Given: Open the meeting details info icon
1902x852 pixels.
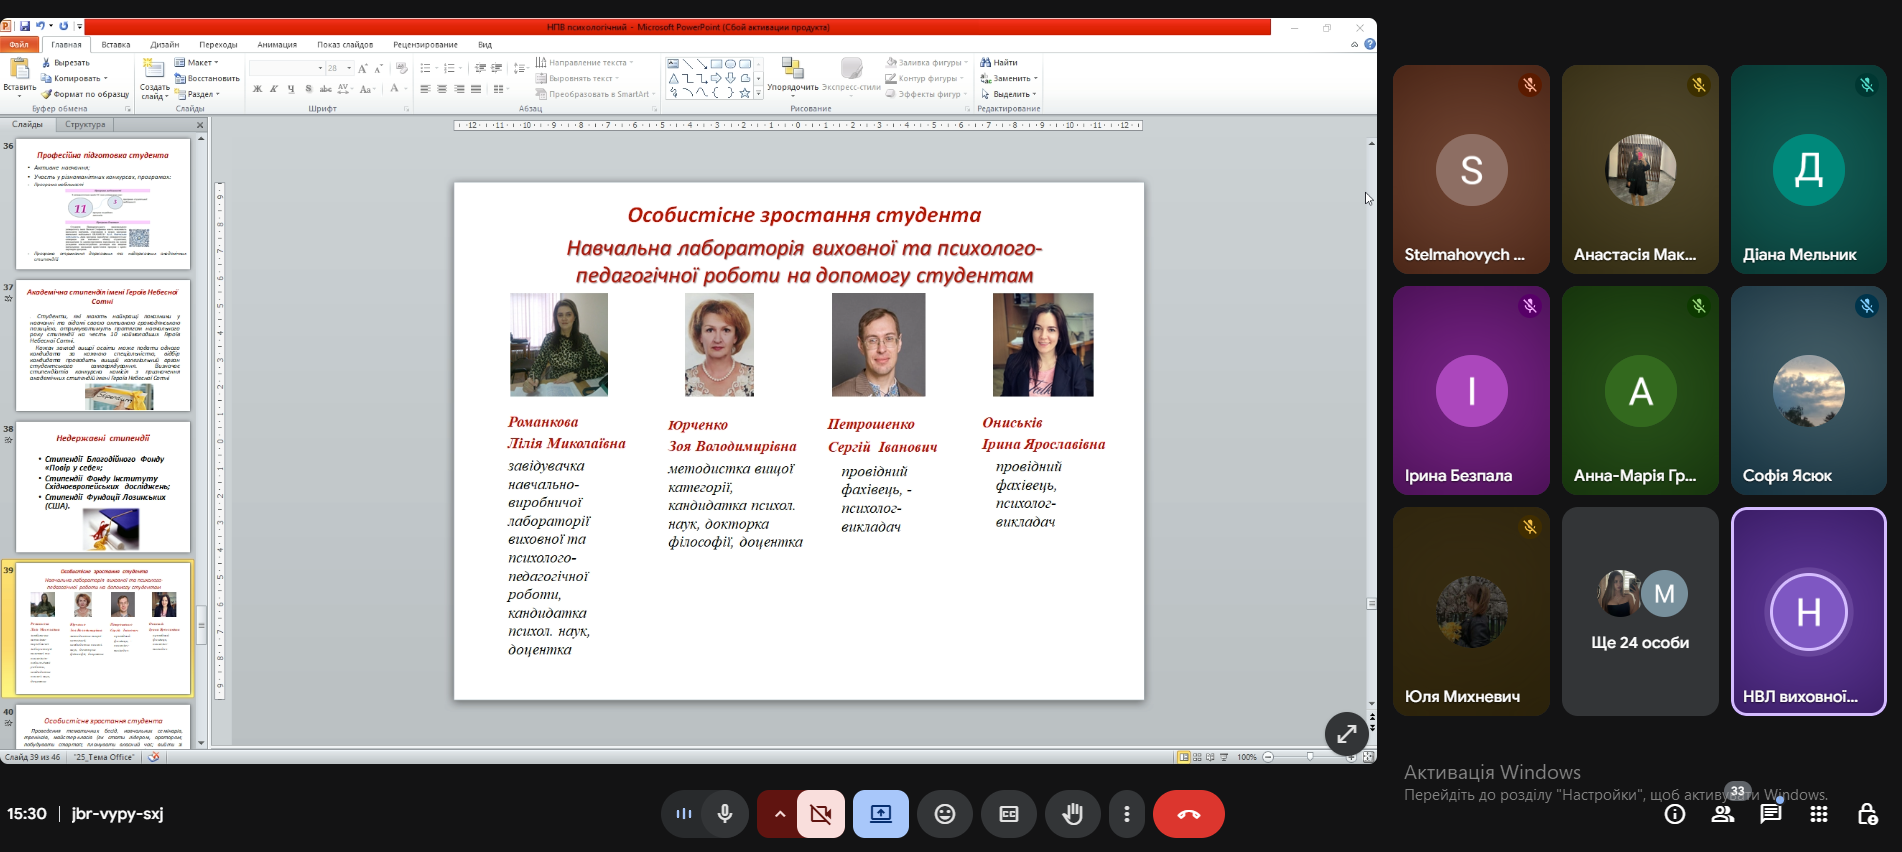Looking at the screenshot, I should click(x=1675, y=814).
